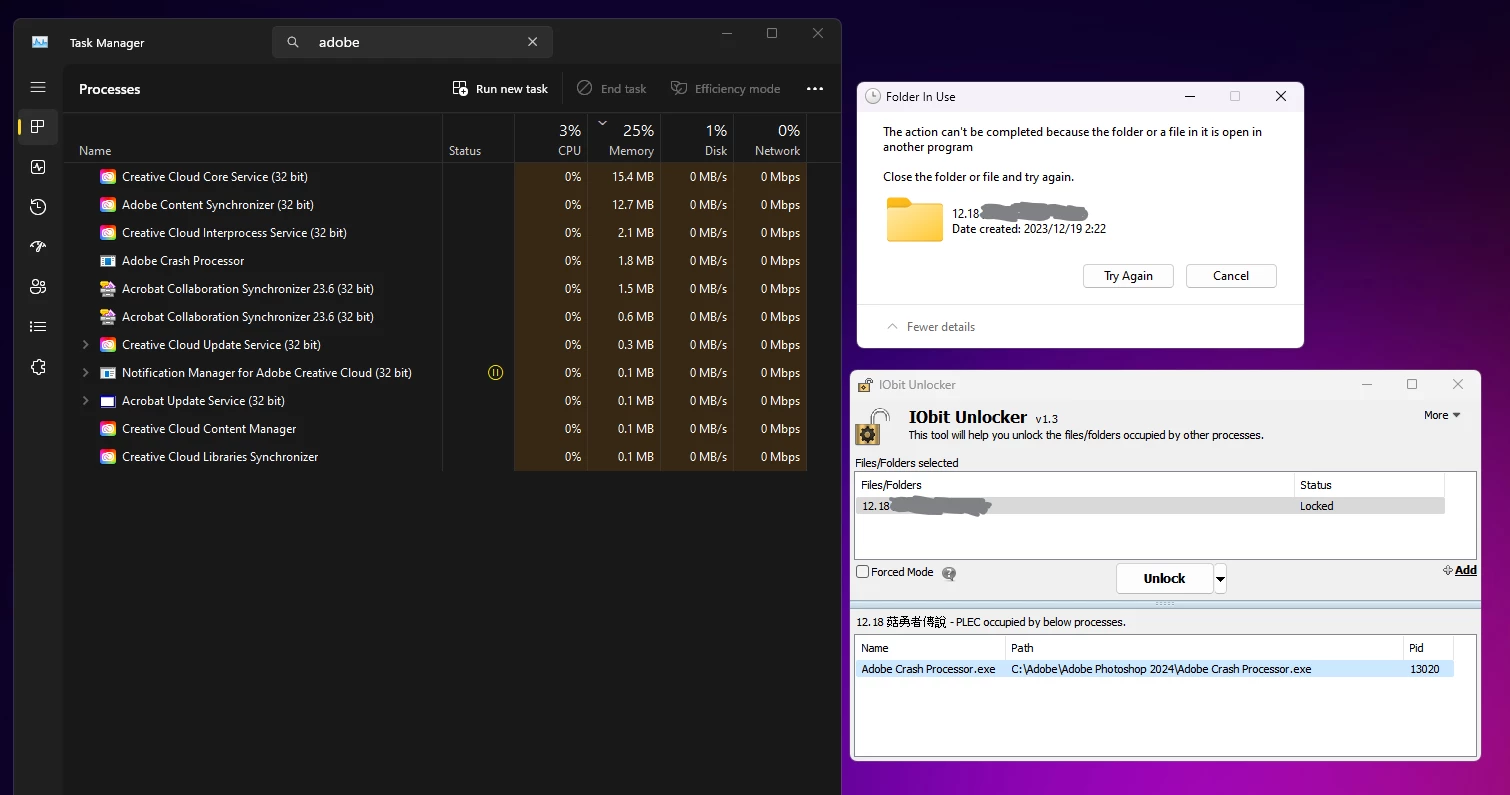1510x795 pixels.
Task: Sort by Status column header
Action: click(478, 138)
